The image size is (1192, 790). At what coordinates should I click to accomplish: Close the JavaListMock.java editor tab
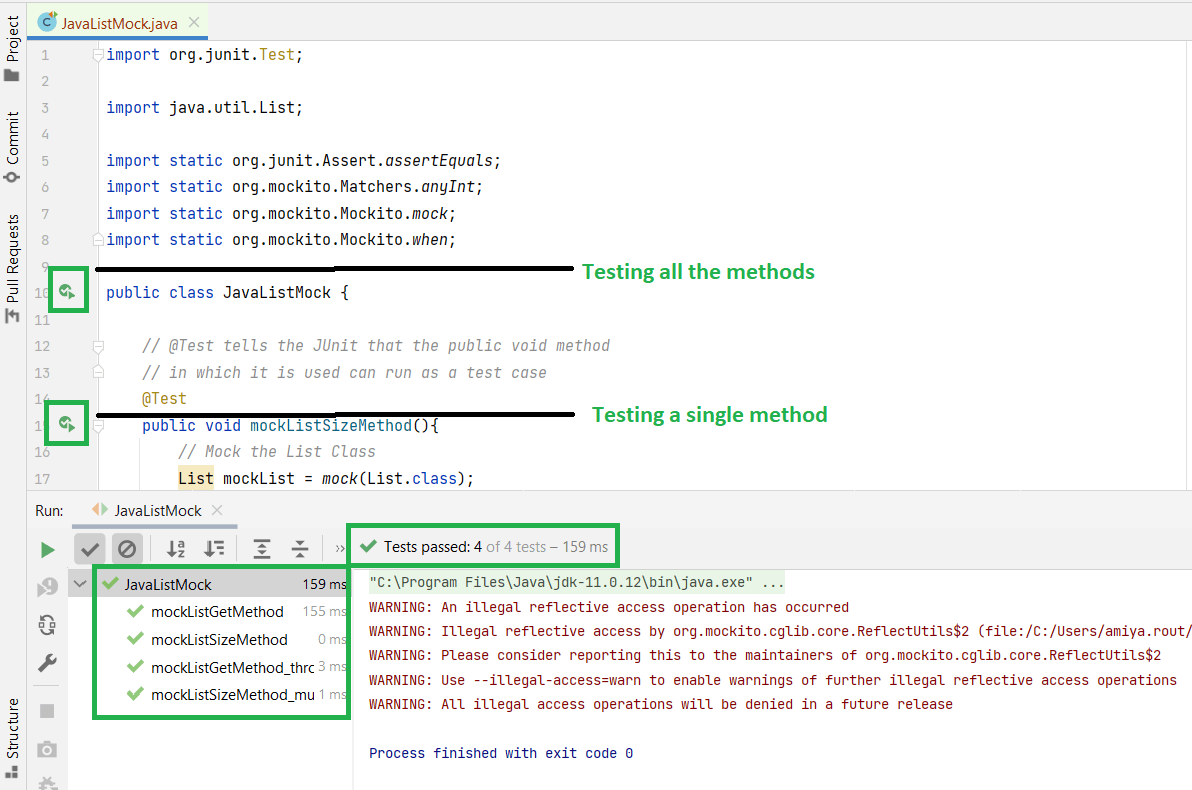[x=194, y=22]
